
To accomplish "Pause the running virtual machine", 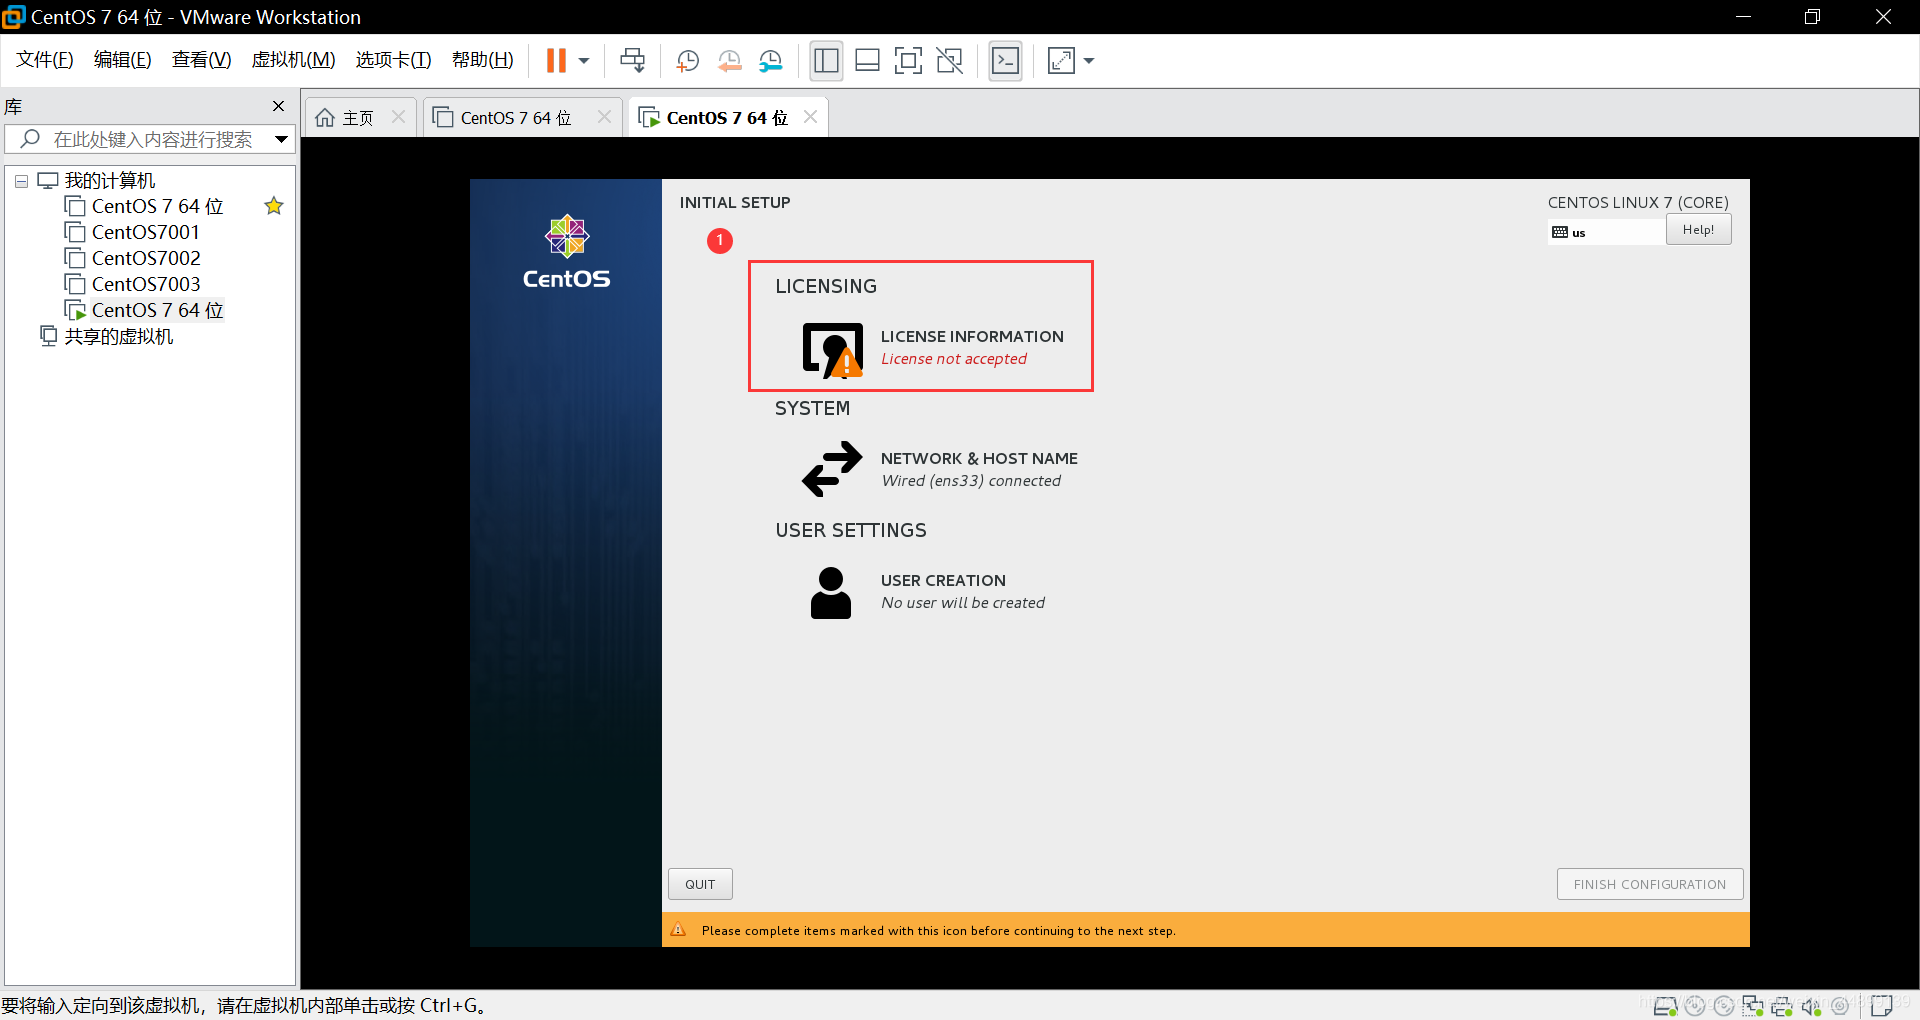I will pos(556,61).
